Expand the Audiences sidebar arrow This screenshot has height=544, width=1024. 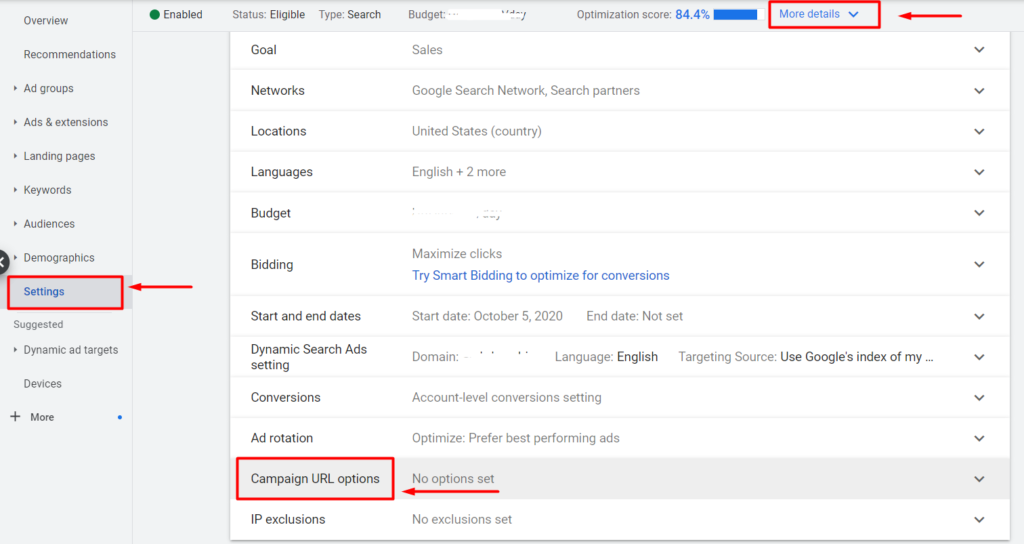pyautogui.click(x=15, y=223)
